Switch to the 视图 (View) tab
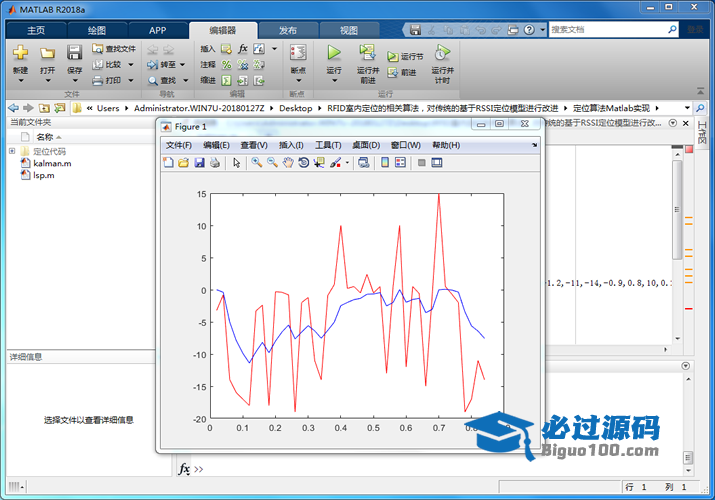715x500 pixels. [x=349, y=30]
